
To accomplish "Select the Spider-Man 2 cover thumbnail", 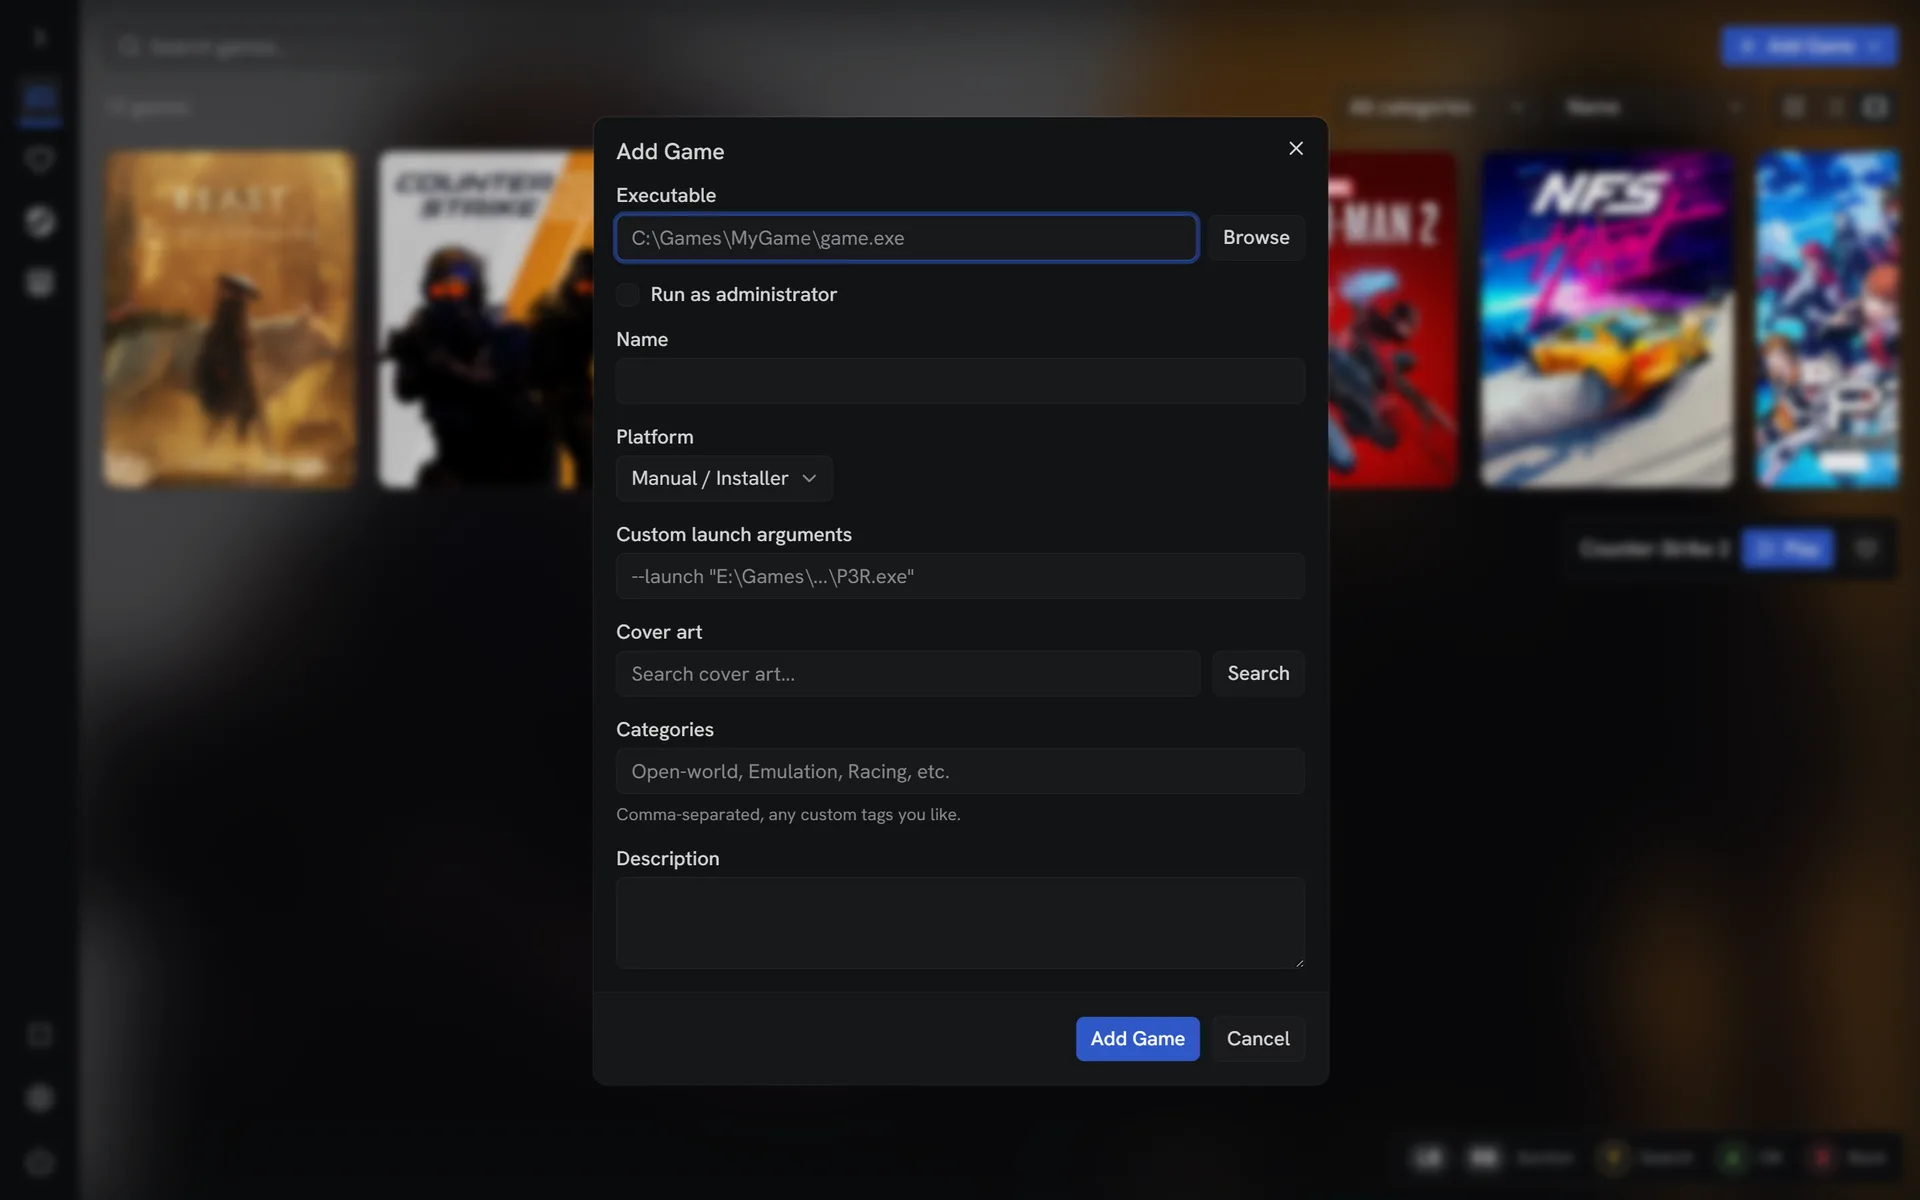I will 1392,320.
